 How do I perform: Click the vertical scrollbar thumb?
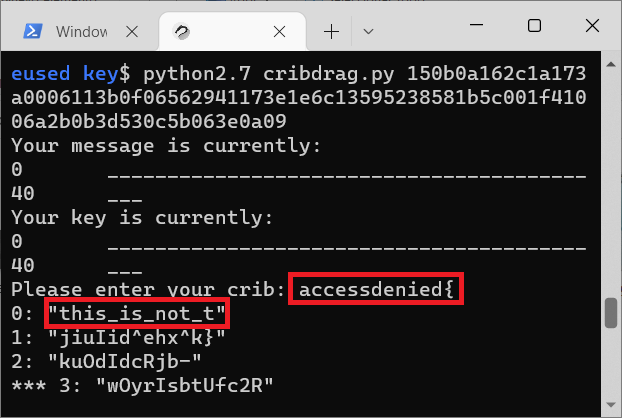coord(611,313)
